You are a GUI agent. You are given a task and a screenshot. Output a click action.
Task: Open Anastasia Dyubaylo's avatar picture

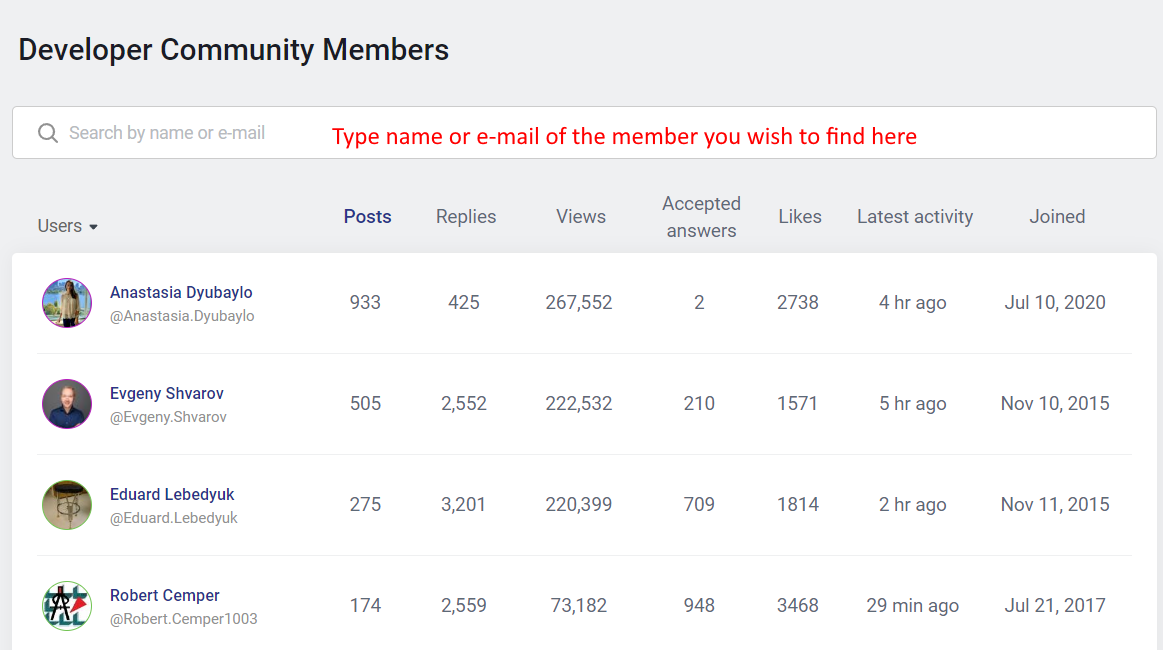tap(67, 303)
